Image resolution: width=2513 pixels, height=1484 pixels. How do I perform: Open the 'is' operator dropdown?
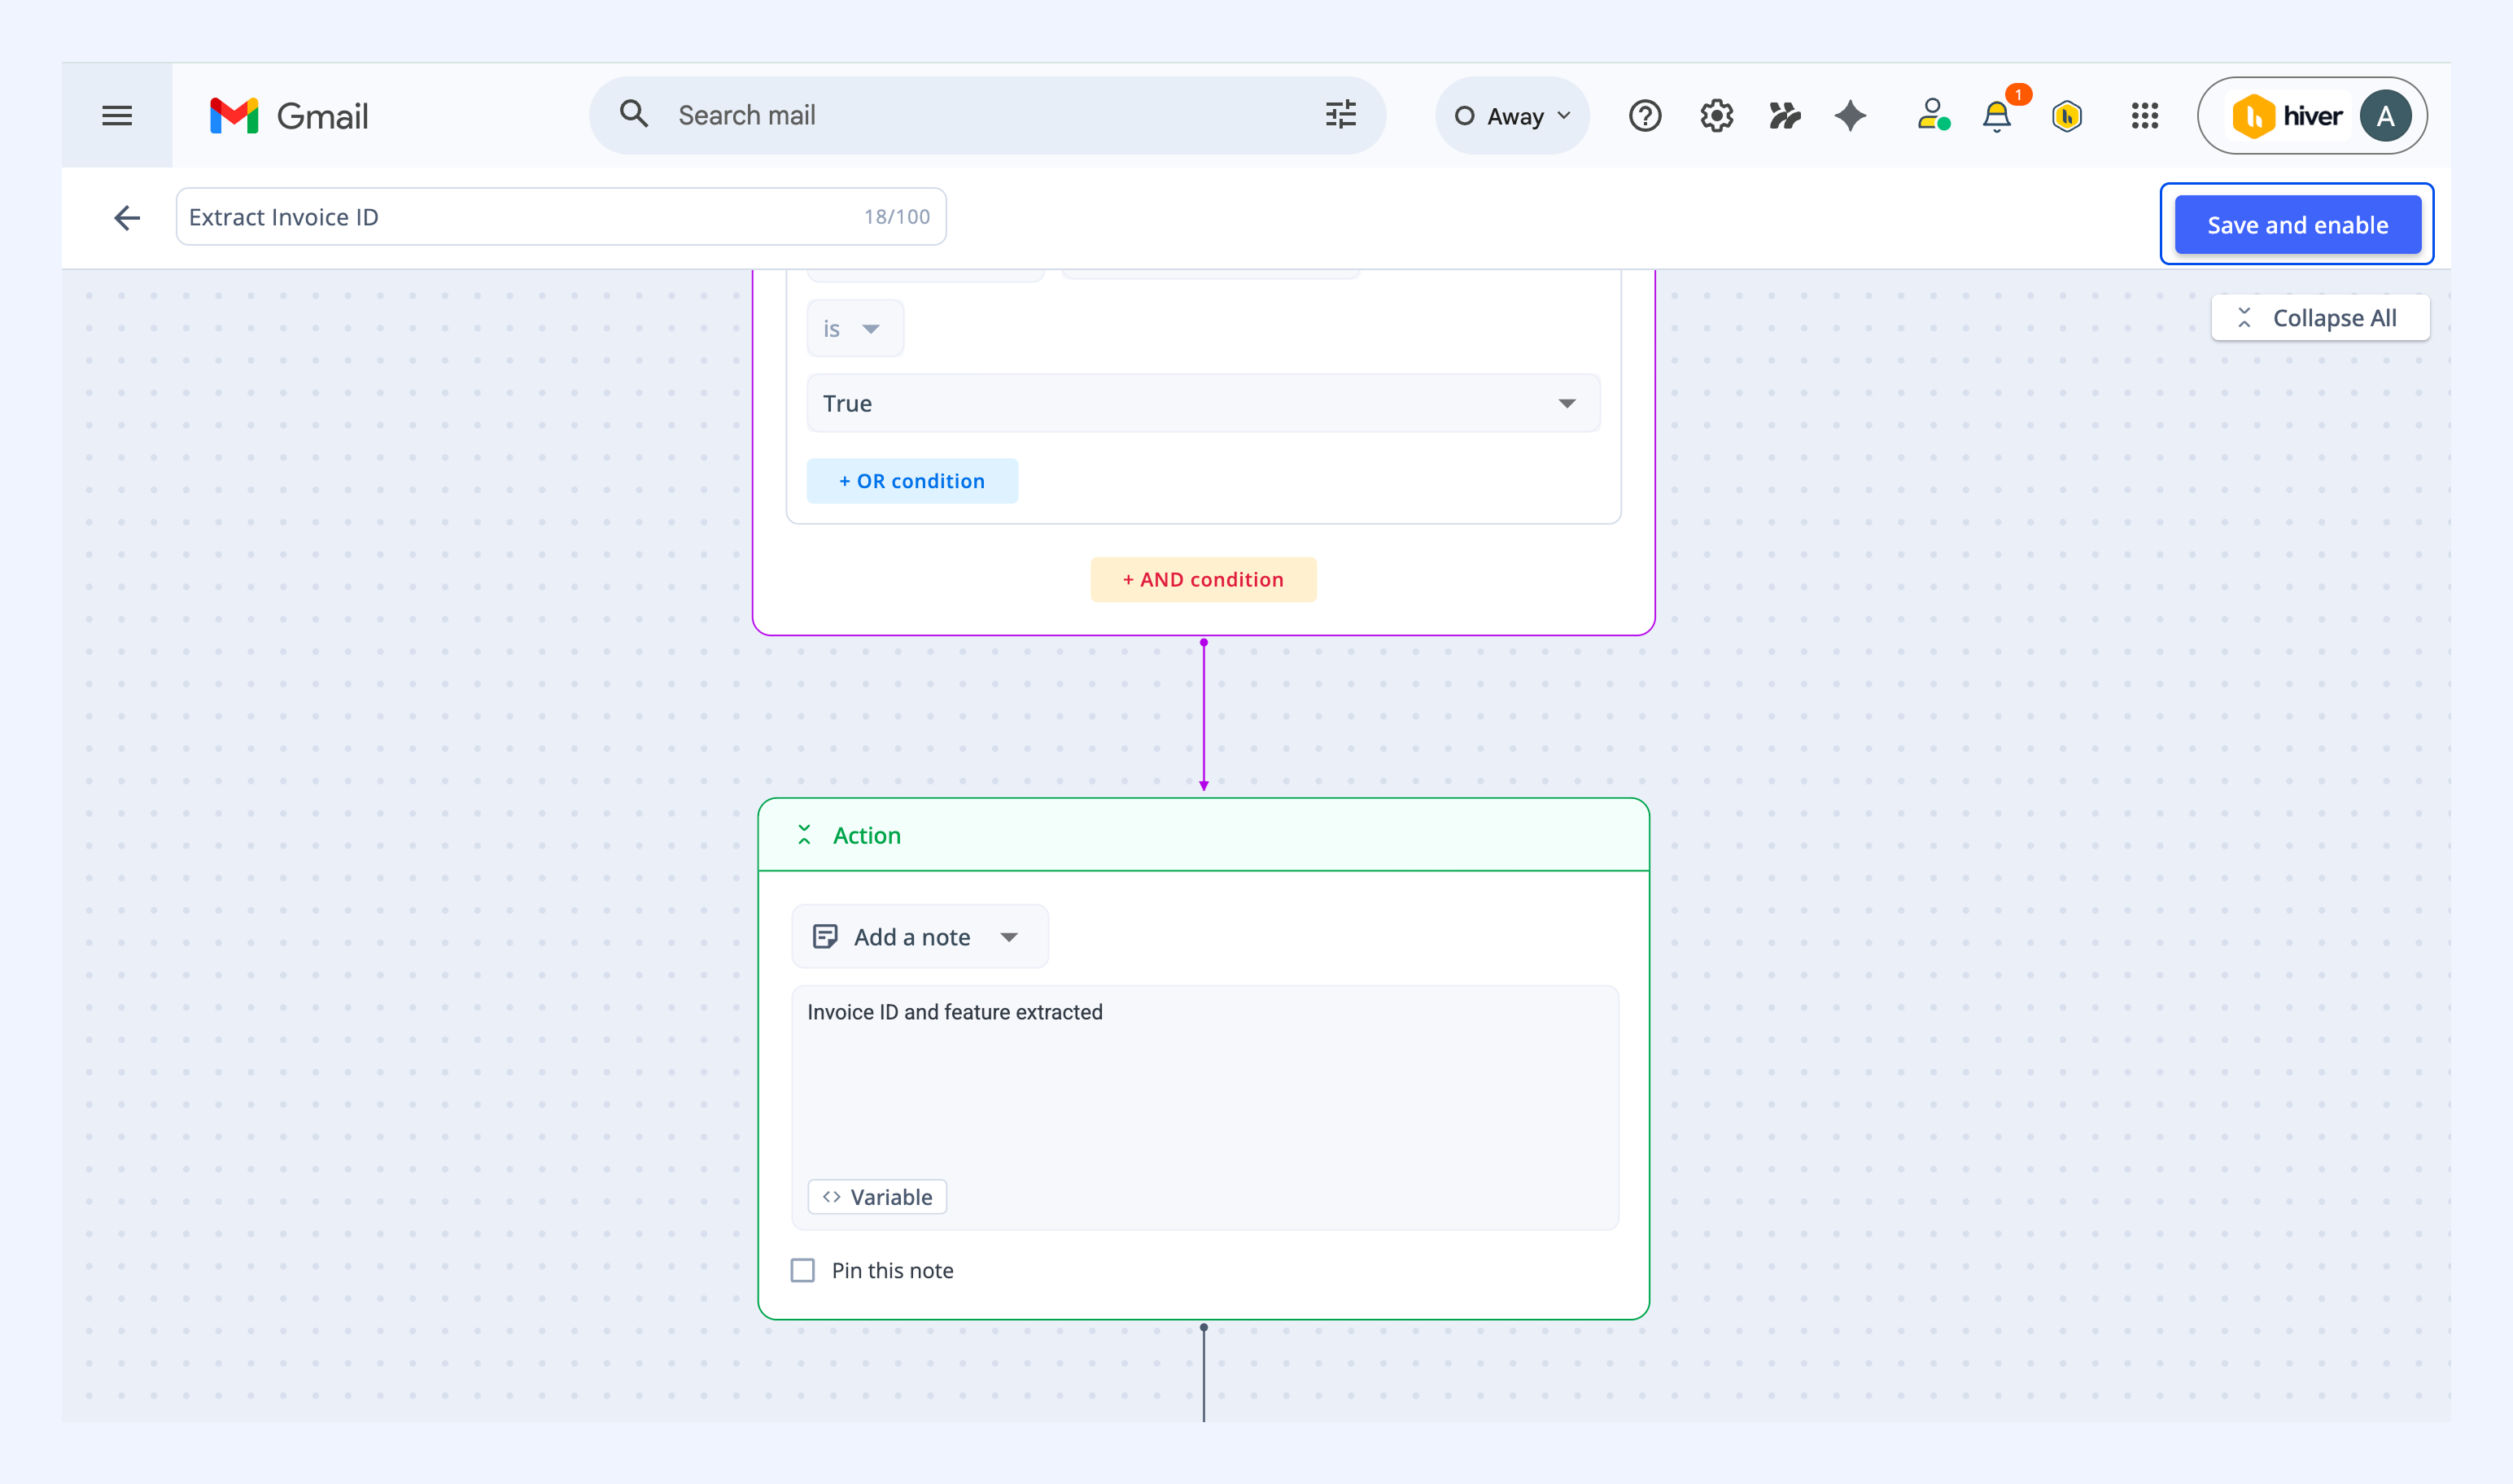click(855, 329)
